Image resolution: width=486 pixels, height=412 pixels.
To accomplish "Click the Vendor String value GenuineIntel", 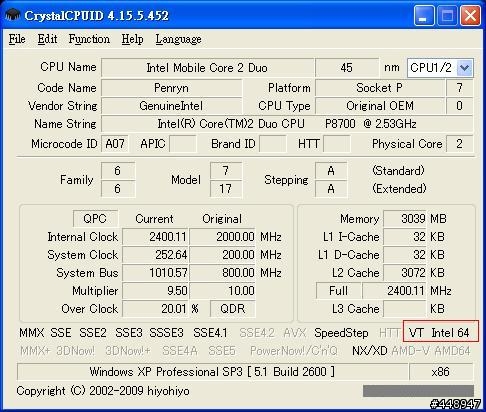I will (x=171, y=106).
